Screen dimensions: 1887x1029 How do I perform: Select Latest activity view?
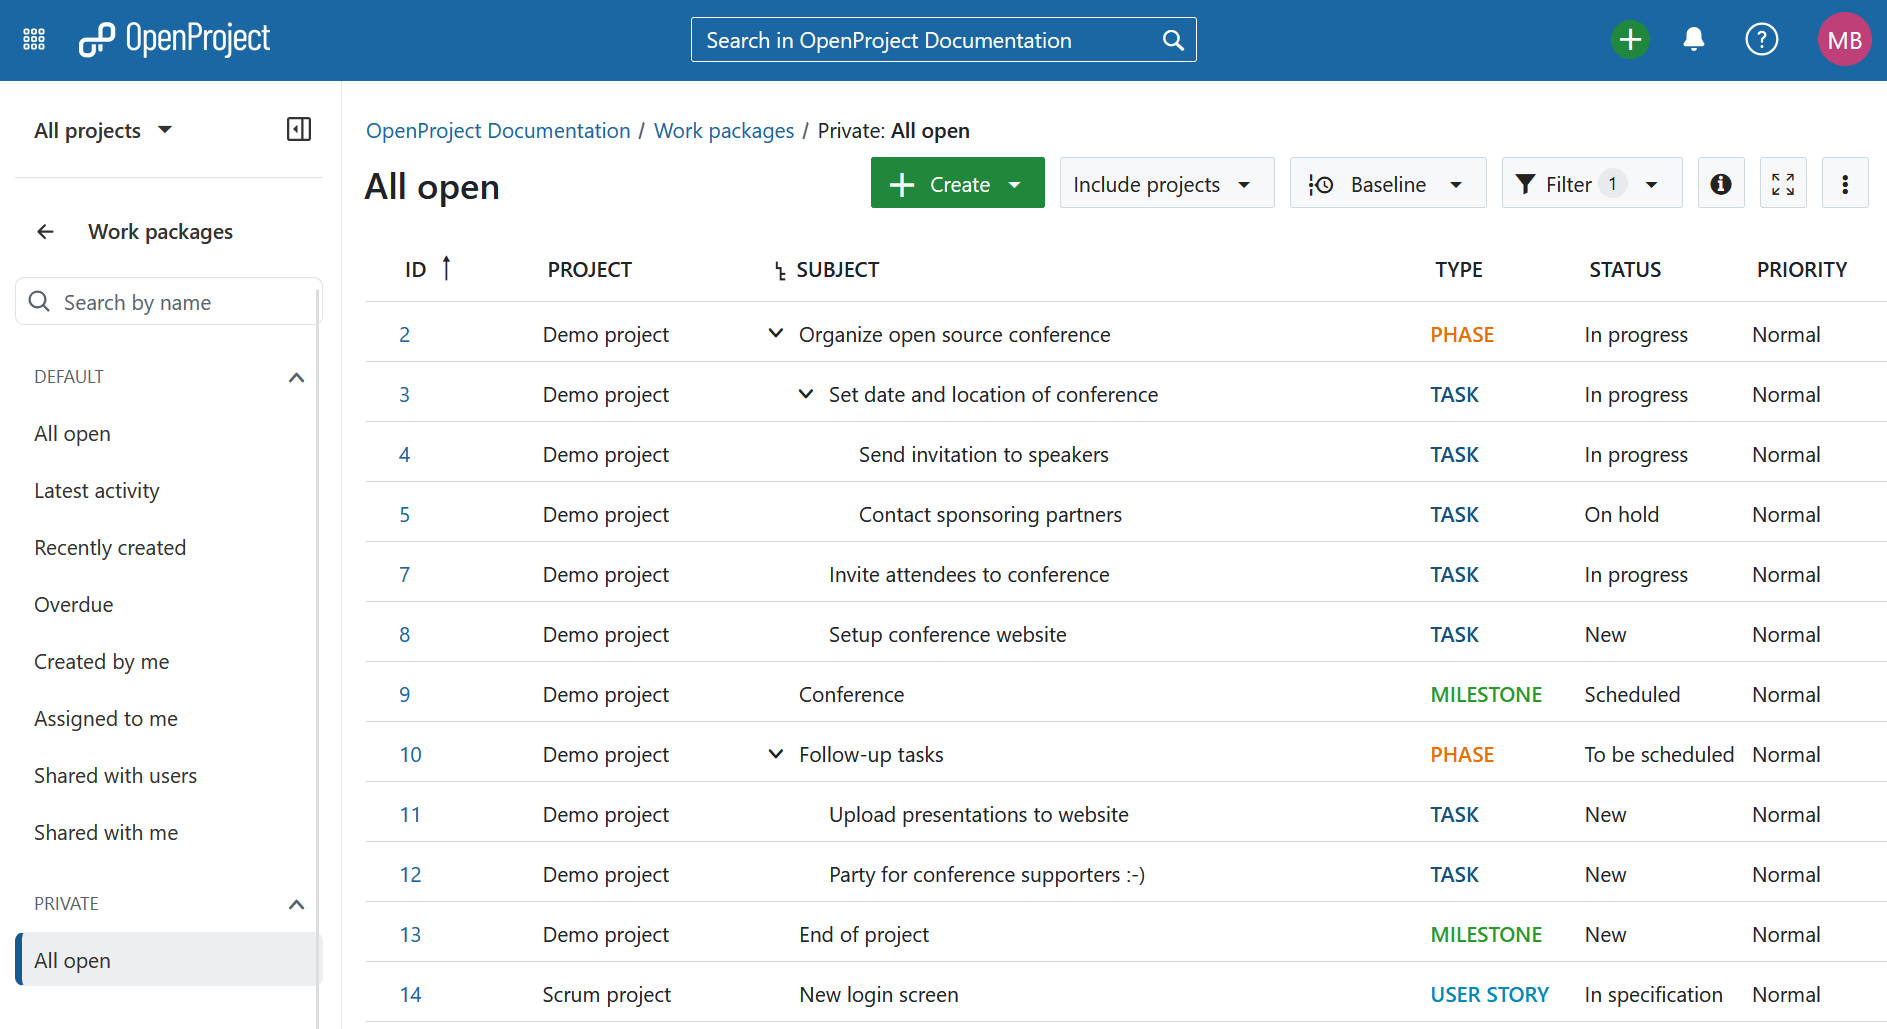[97, 491]
